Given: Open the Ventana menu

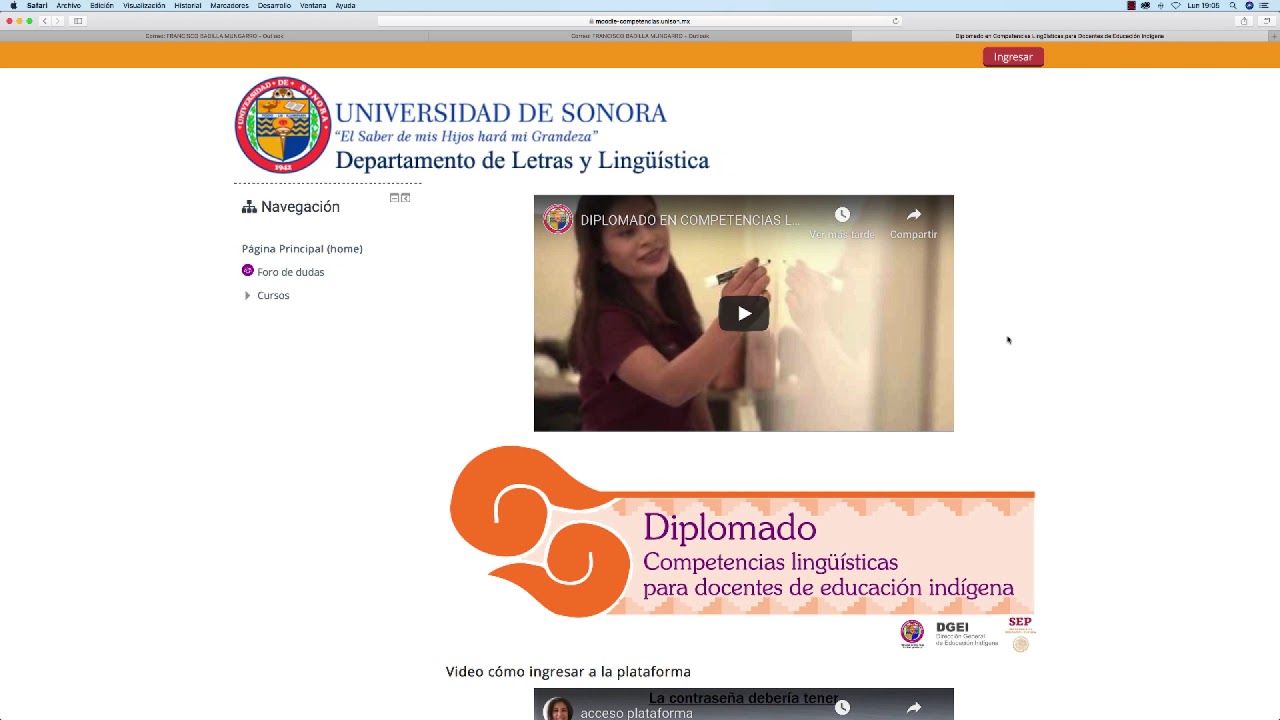Looking at the screenshot, I should [x=313, y=6].
